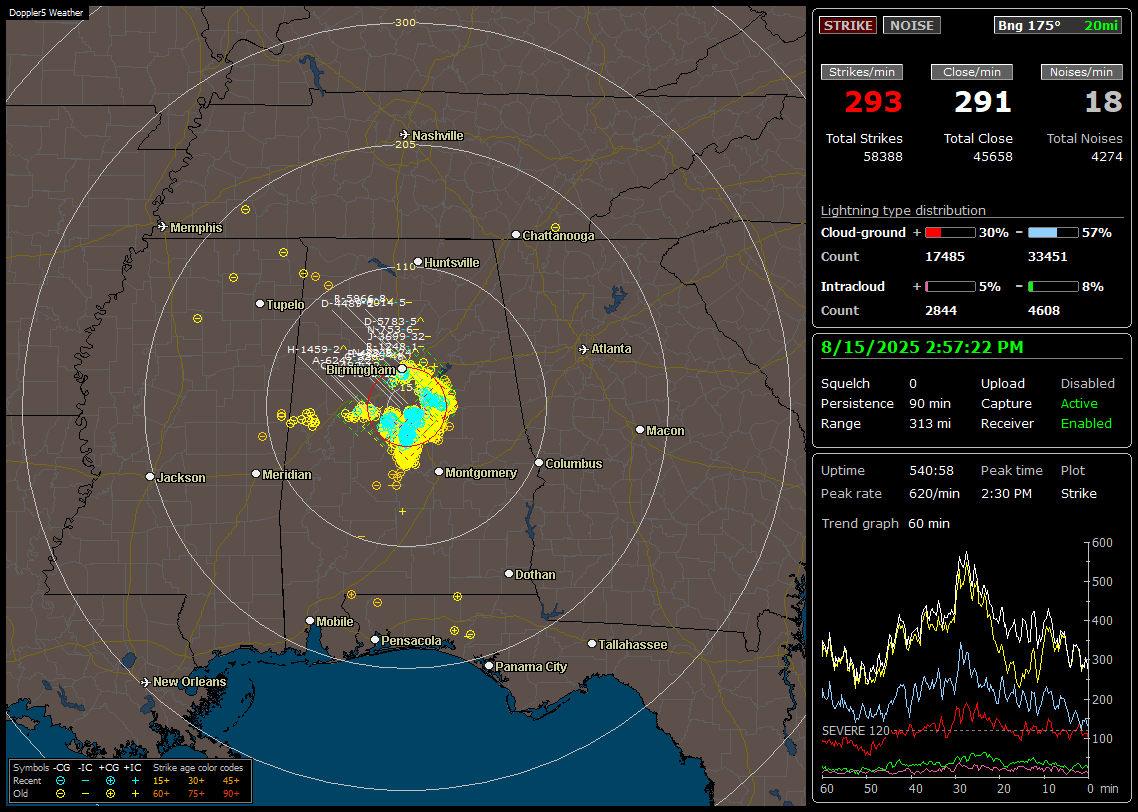Select the Atlanta airport icon
The height and width of the screenshot is (812, 1138).
584,349
